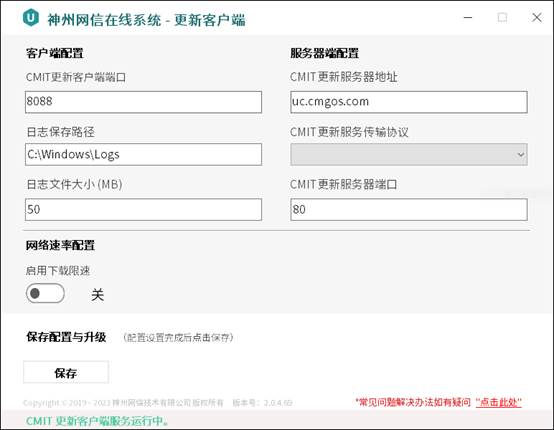Click the label CMIT更新服务器地址
554x430 pixels.
click(x=343, y=77)
